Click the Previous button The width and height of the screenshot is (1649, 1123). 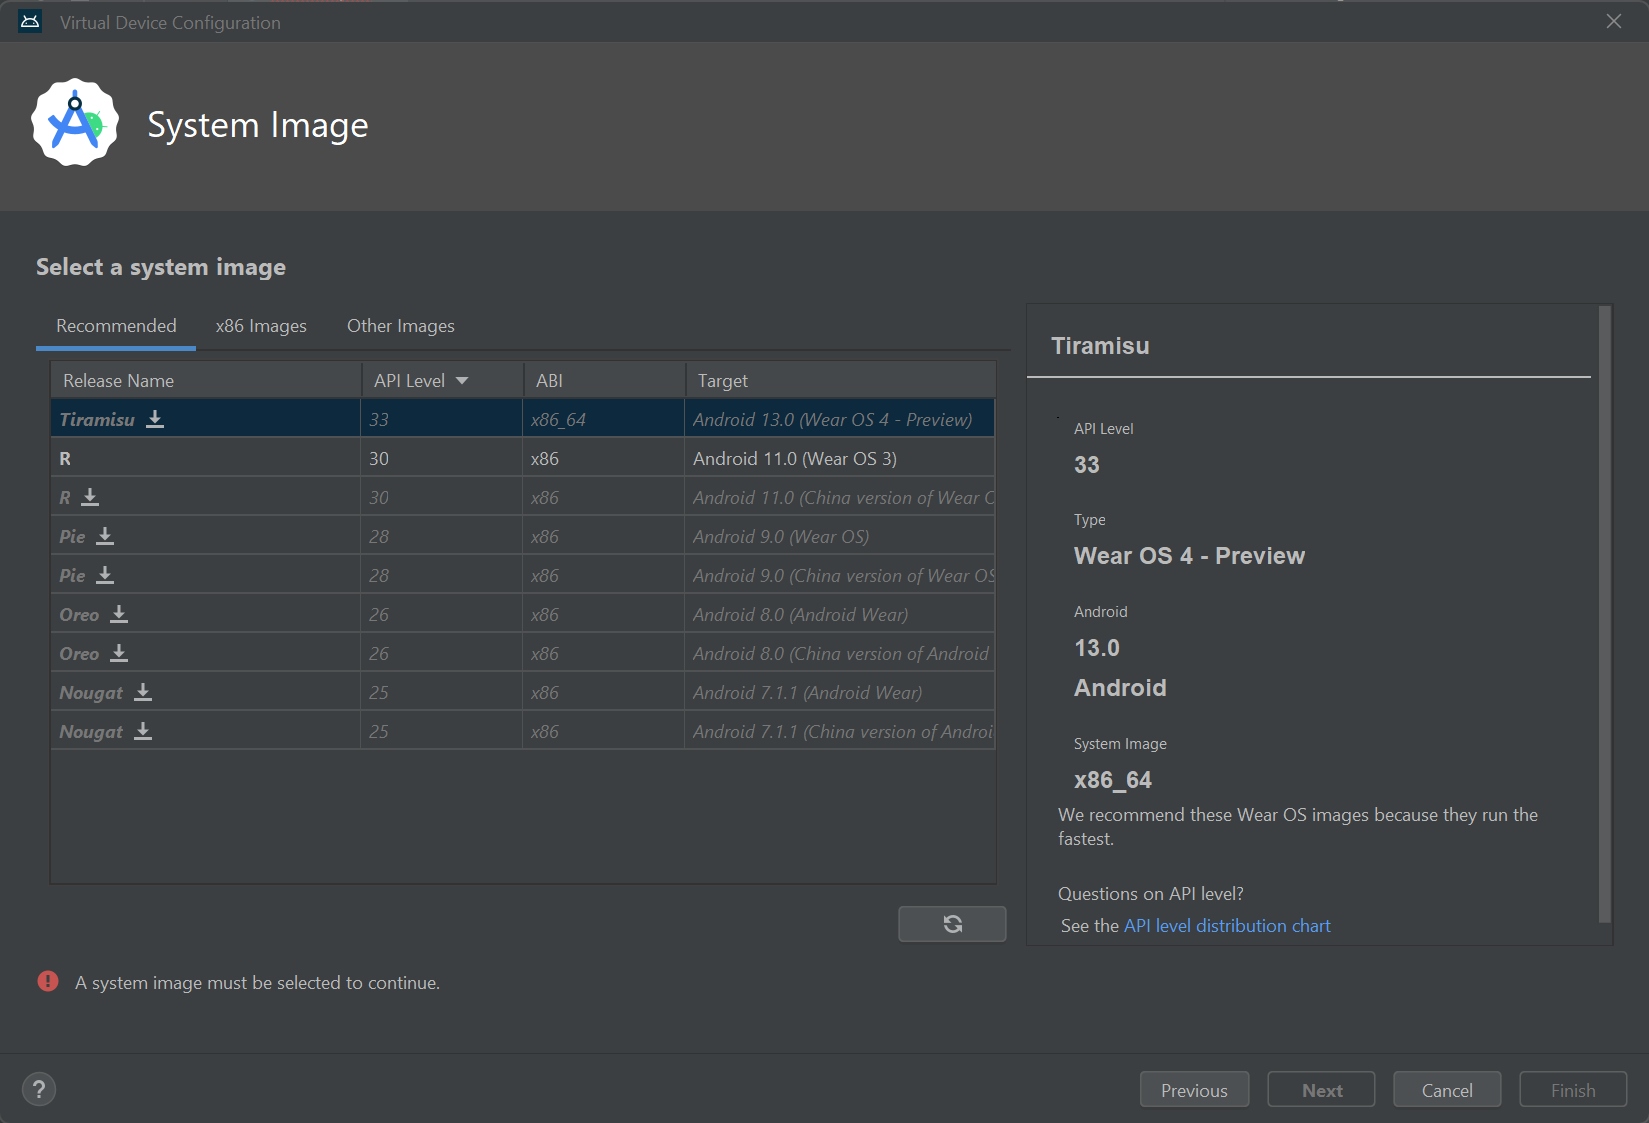1194,1090
